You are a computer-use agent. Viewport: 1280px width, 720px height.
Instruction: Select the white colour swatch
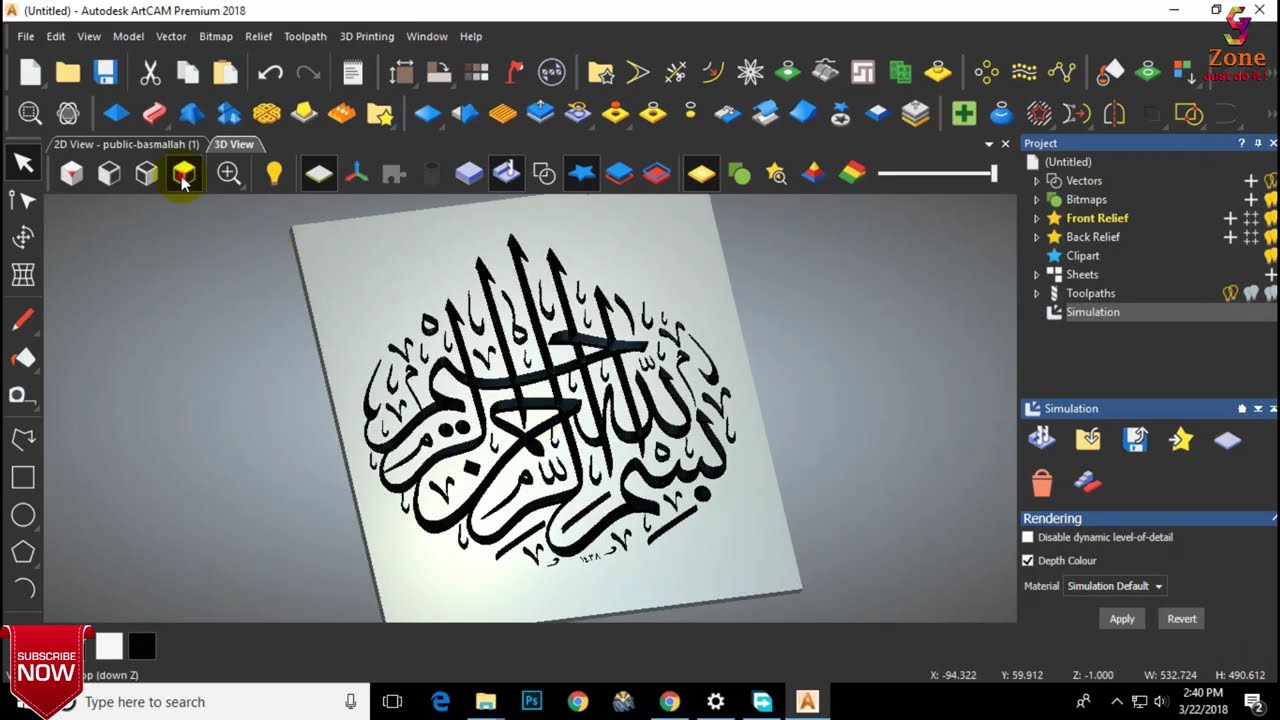(109, 646)
